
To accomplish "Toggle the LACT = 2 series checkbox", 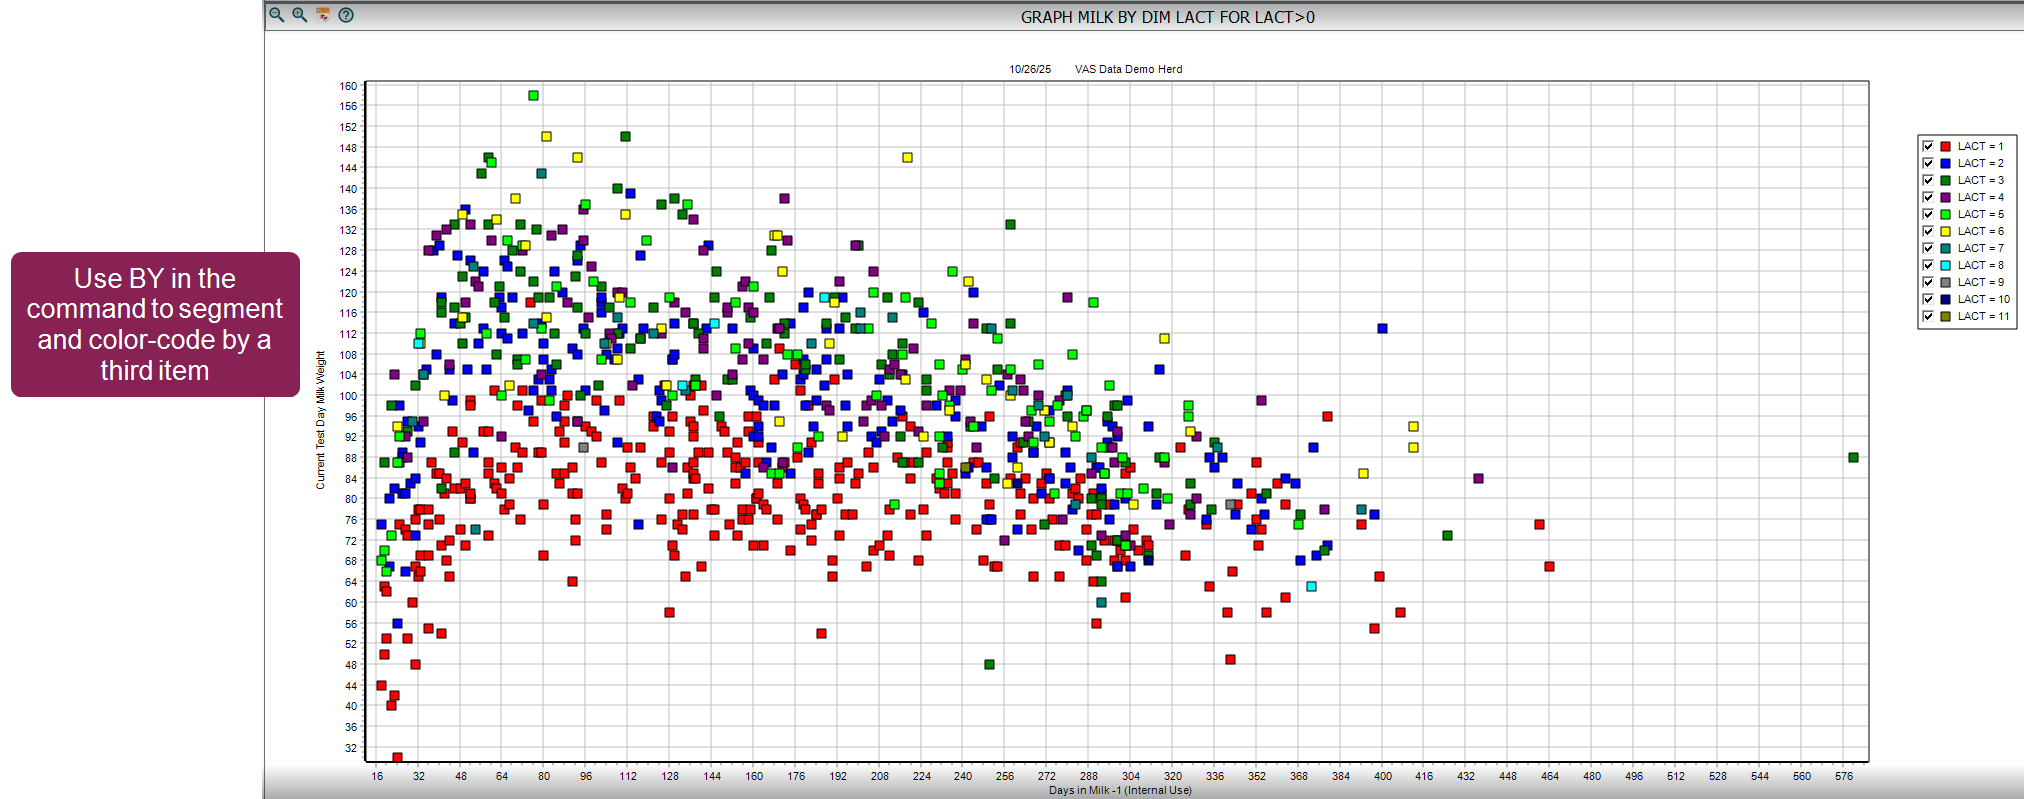I will [x=1928, y=163].
